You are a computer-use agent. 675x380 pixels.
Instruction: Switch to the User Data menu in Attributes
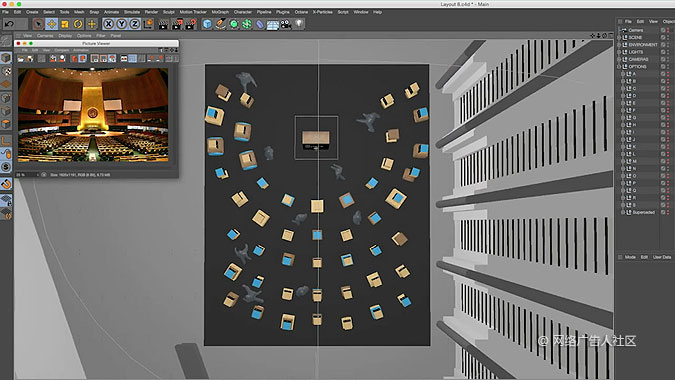coord(662,257)
